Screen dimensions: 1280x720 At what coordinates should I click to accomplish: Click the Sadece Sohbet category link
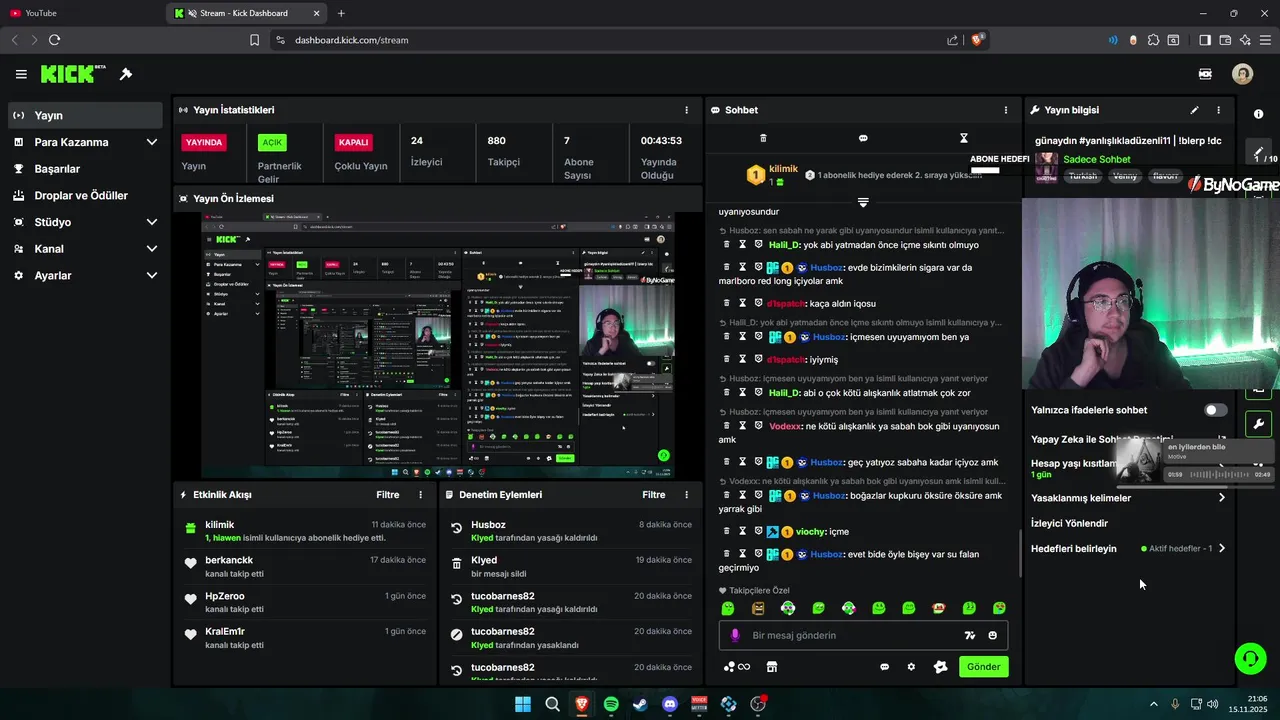point(1096,159)
